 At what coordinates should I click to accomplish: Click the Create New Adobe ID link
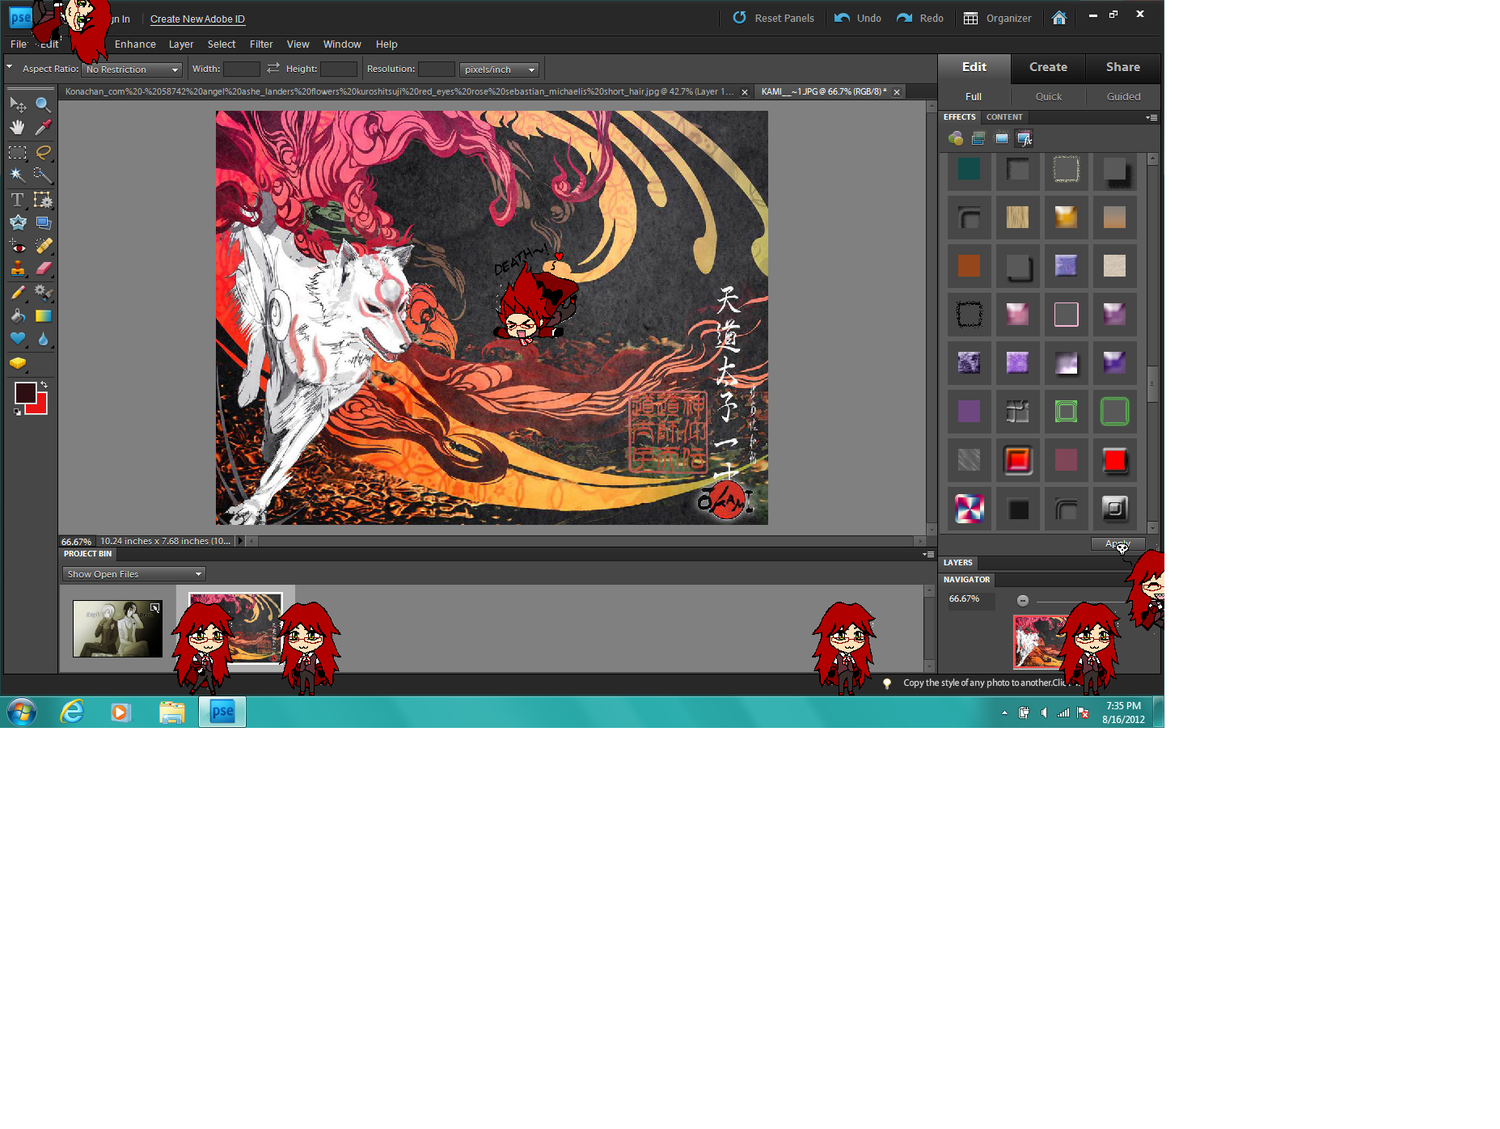(197, 19)
